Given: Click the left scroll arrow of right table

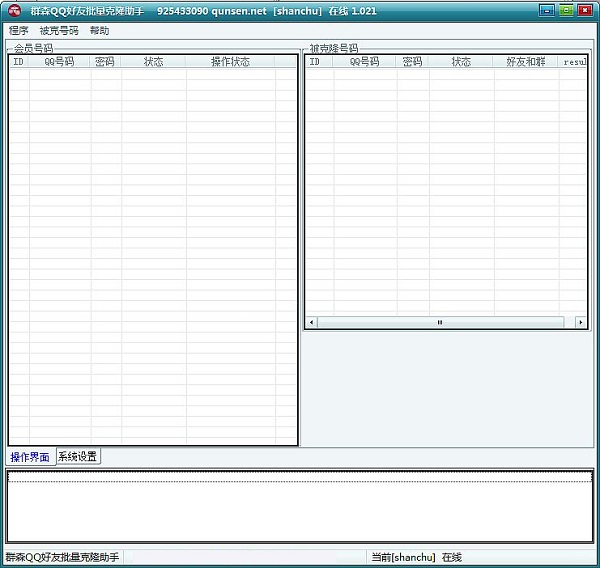Looking at the screenshot, I should pyautogui.click(x=311, y=323).
